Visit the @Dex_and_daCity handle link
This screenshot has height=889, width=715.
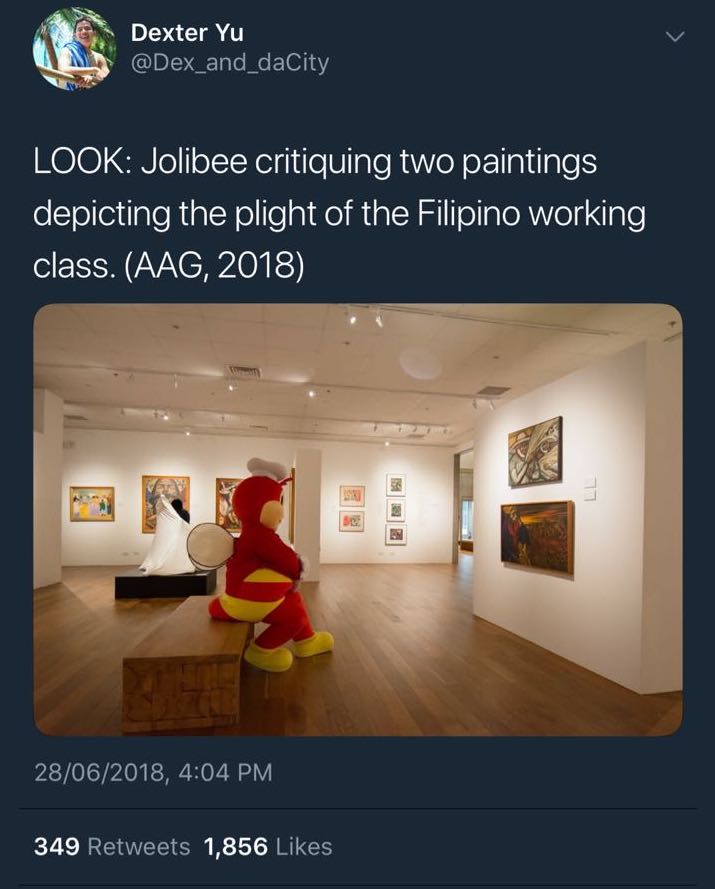(x=230, y=62)
